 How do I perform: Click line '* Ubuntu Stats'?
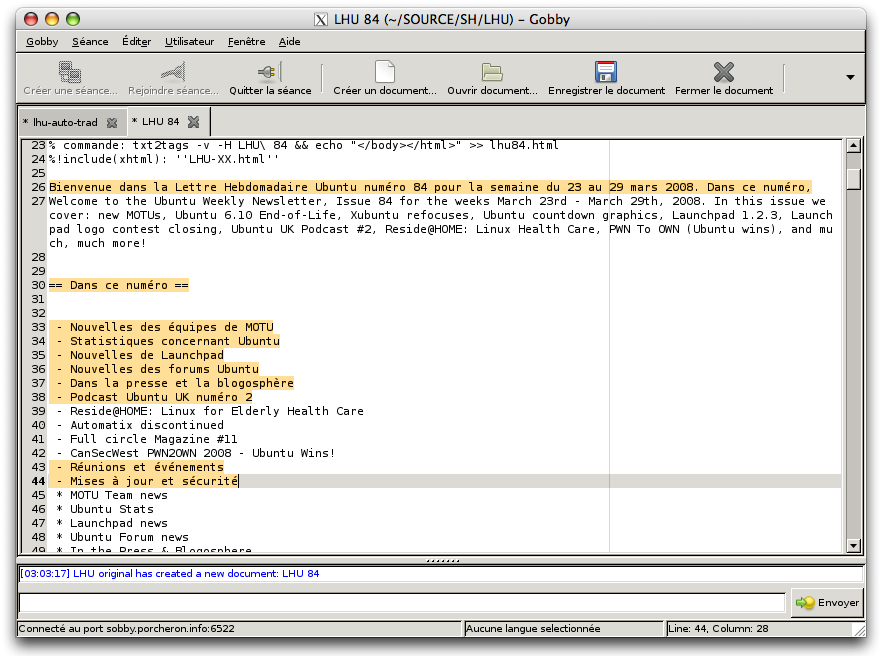105,509
